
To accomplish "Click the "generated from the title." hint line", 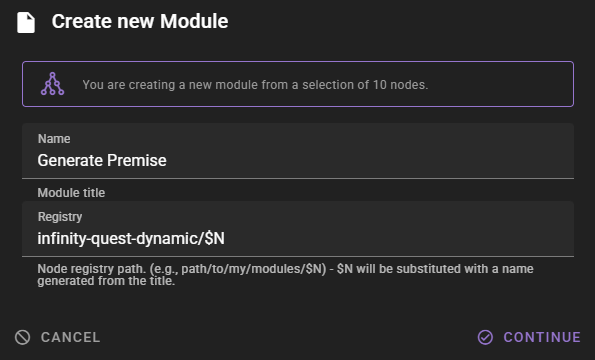I will [106, 281].
